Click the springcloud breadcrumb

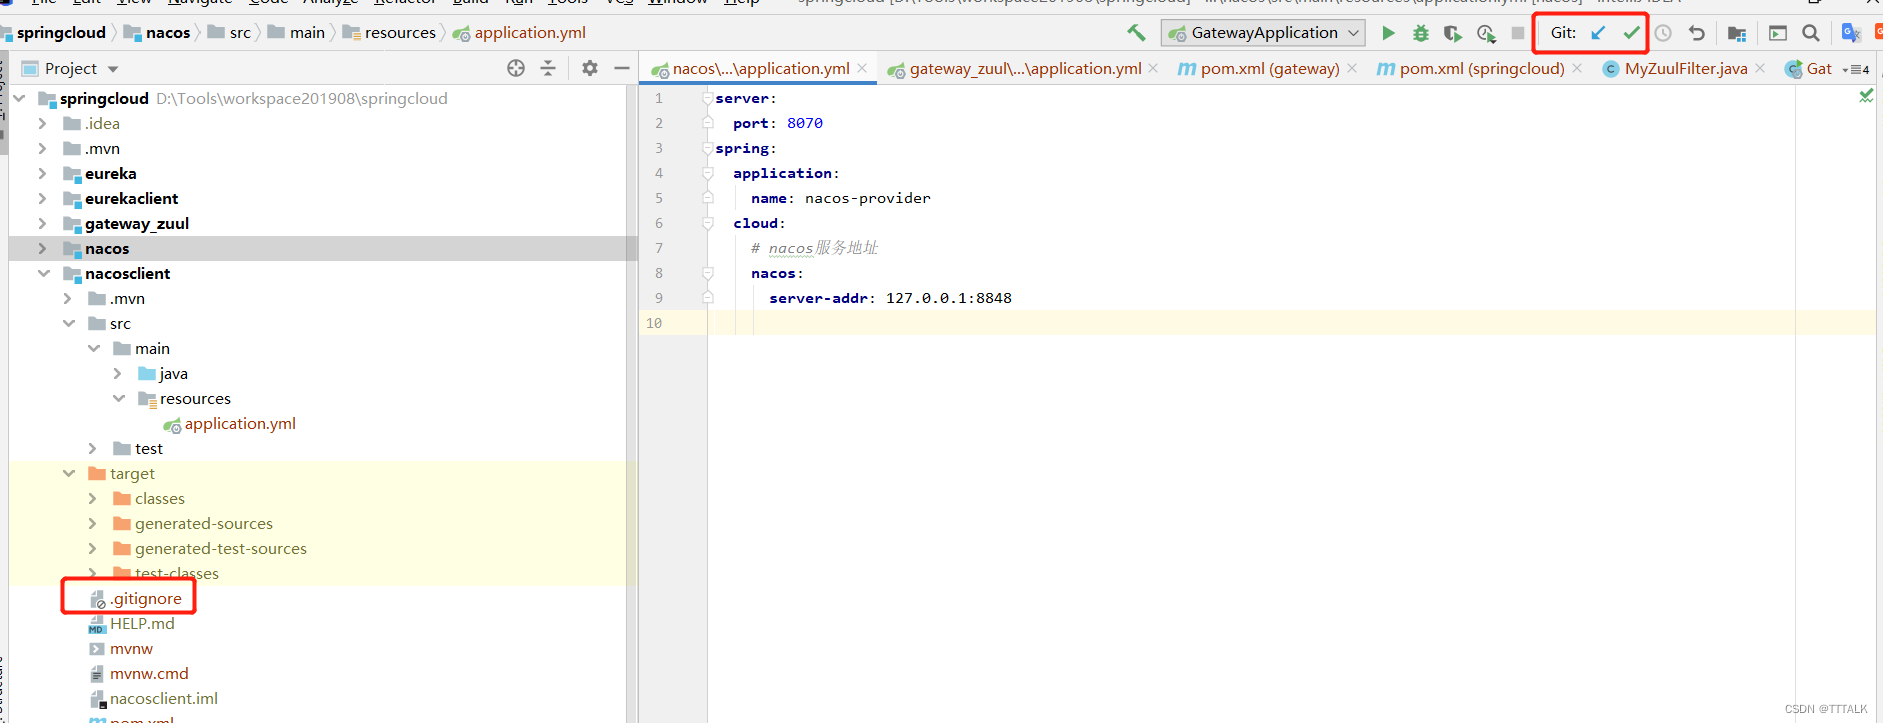pyautogui.click(x=61, y=33)
